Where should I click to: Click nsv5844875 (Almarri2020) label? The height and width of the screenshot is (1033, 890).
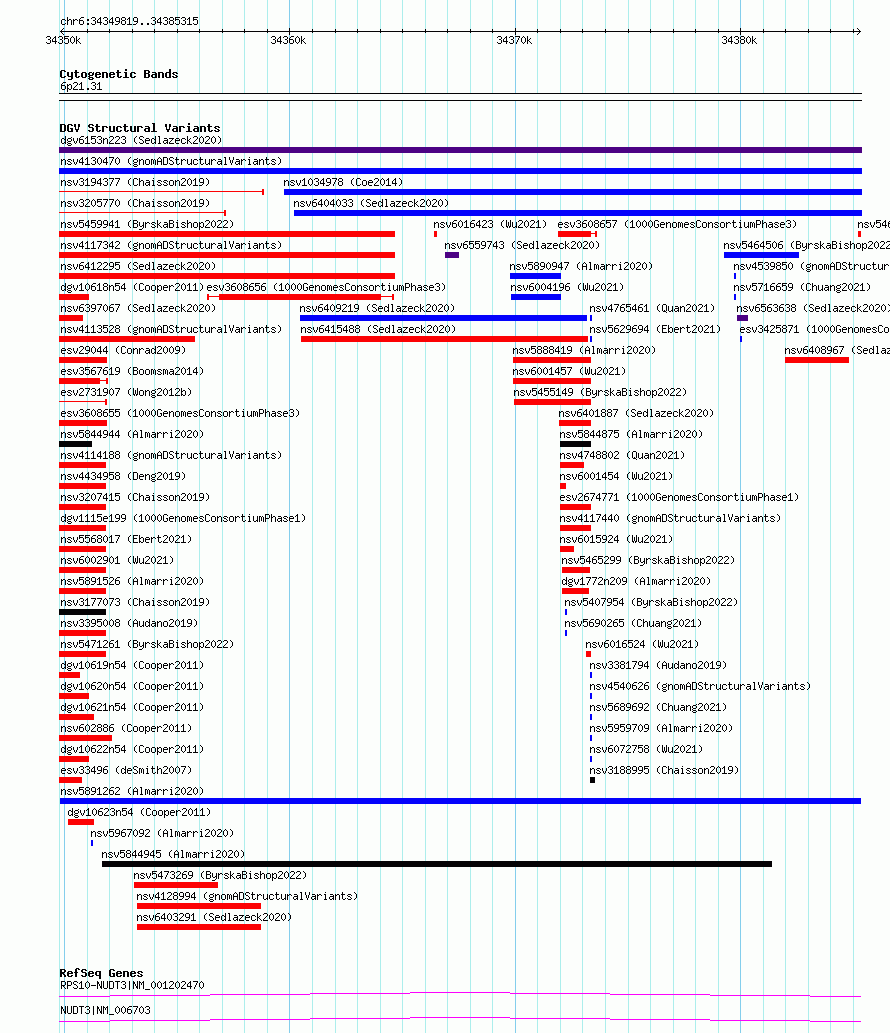[x=631, y=435]
